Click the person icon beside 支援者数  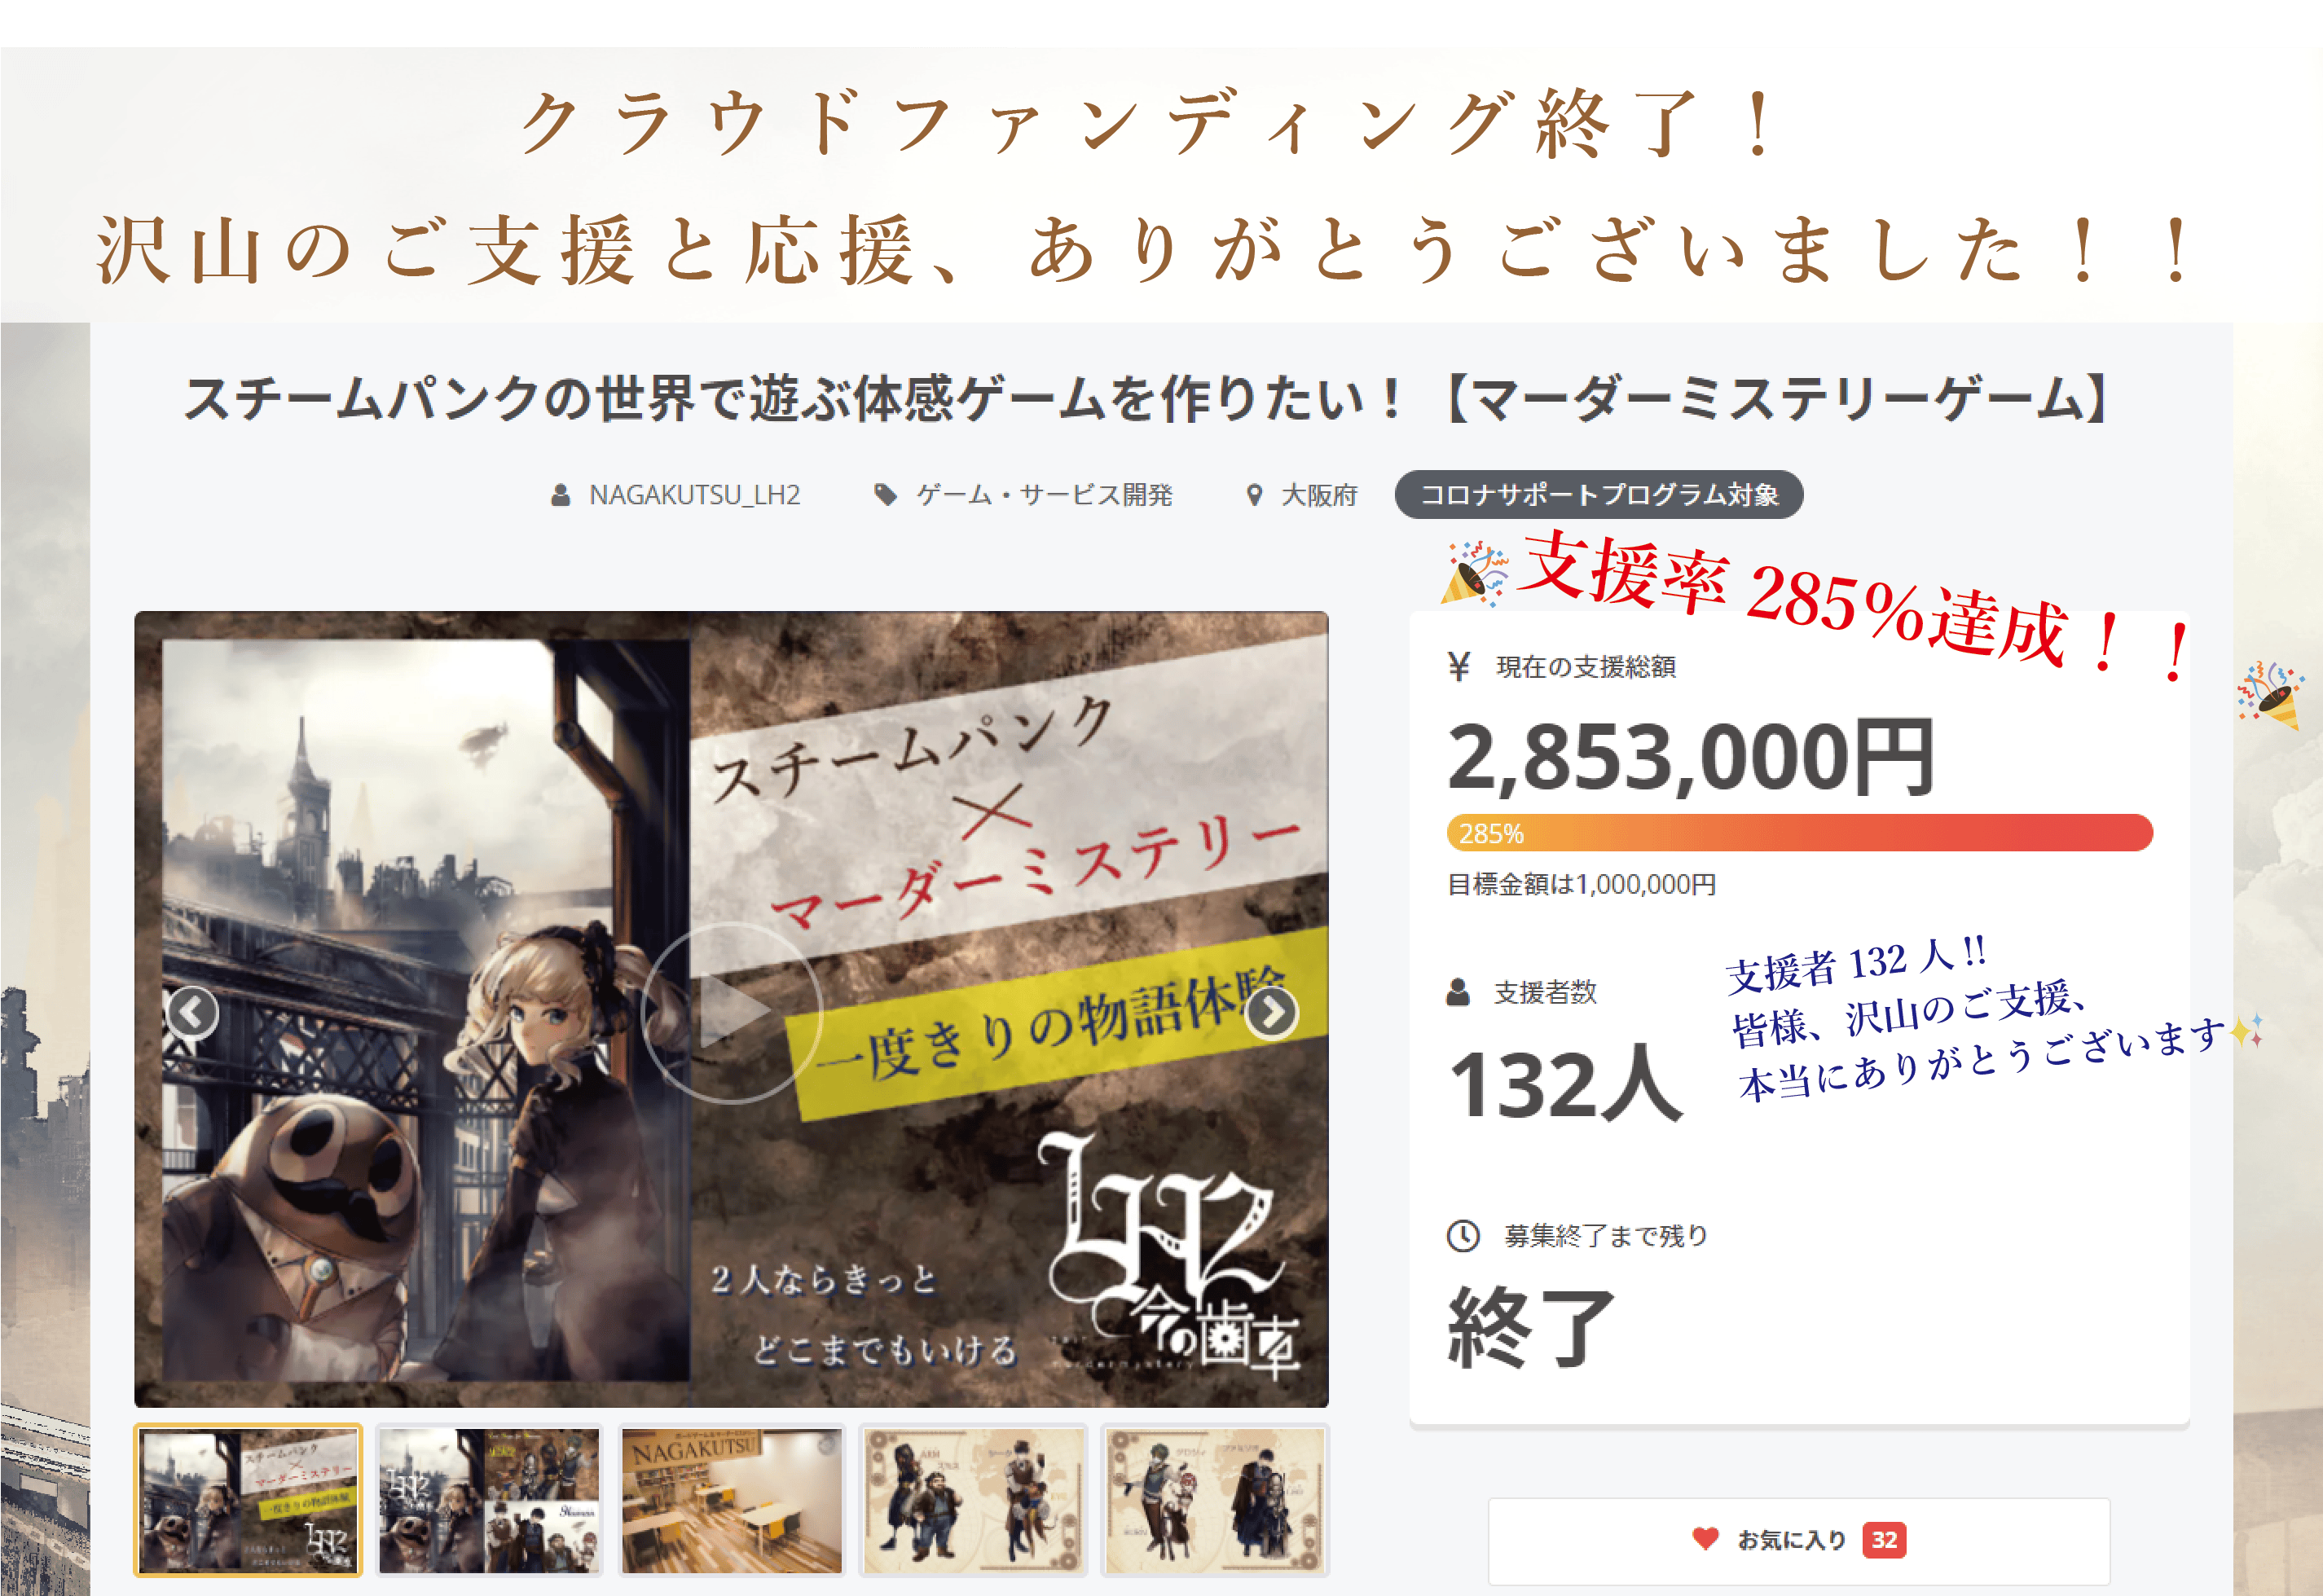point(1458,992)
